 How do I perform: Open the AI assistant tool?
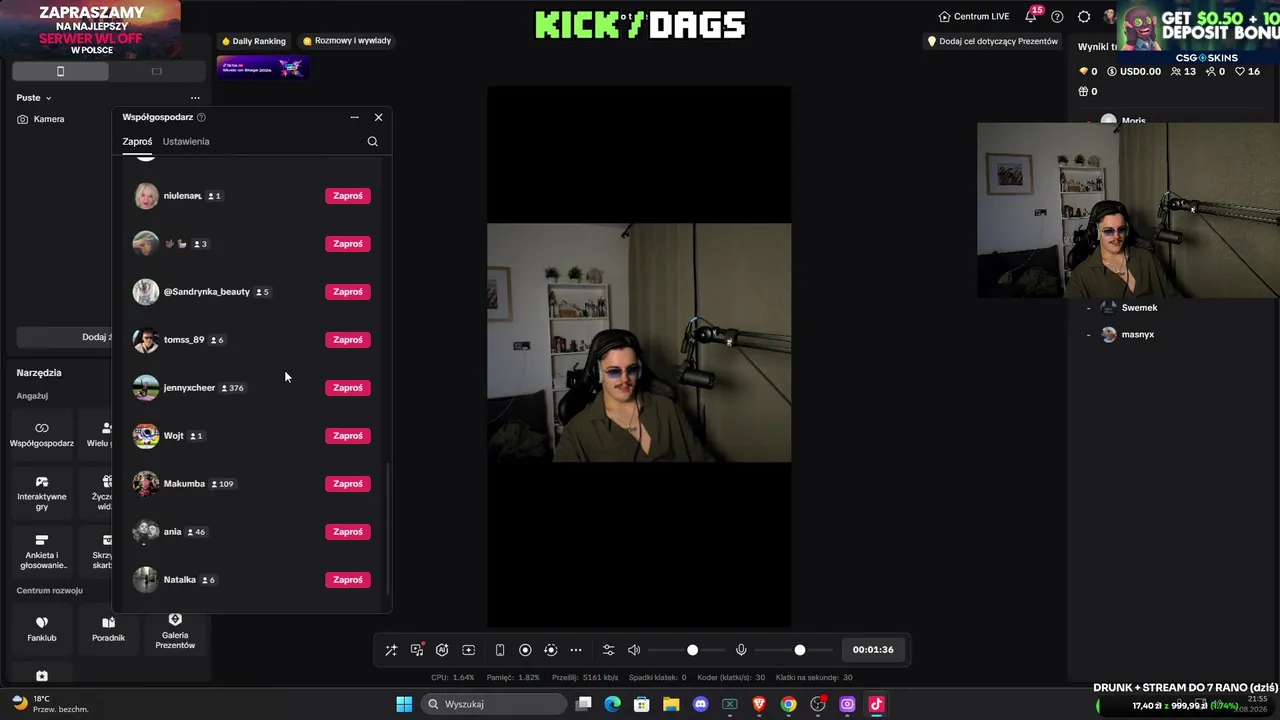[442, 650]
